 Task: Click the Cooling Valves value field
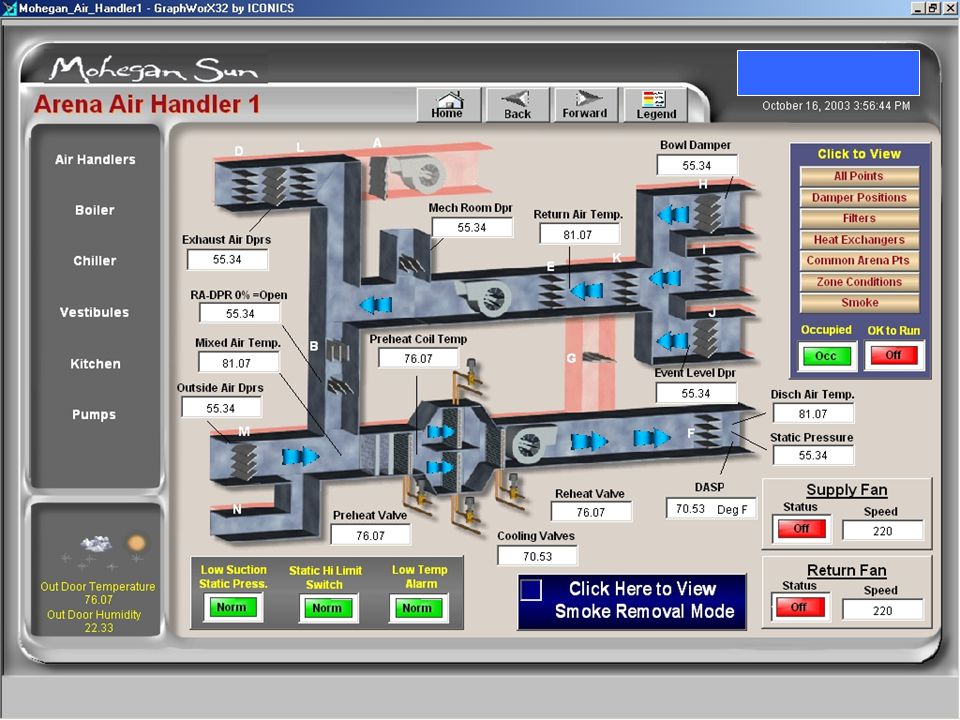pyautogui.click(x=537, y=556)
